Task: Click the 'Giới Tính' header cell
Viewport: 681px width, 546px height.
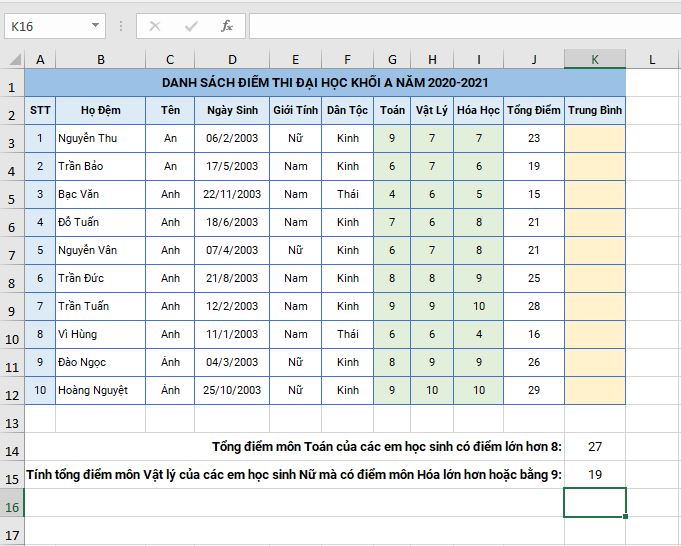Action: pyautogui.click(x=295, y=110)
